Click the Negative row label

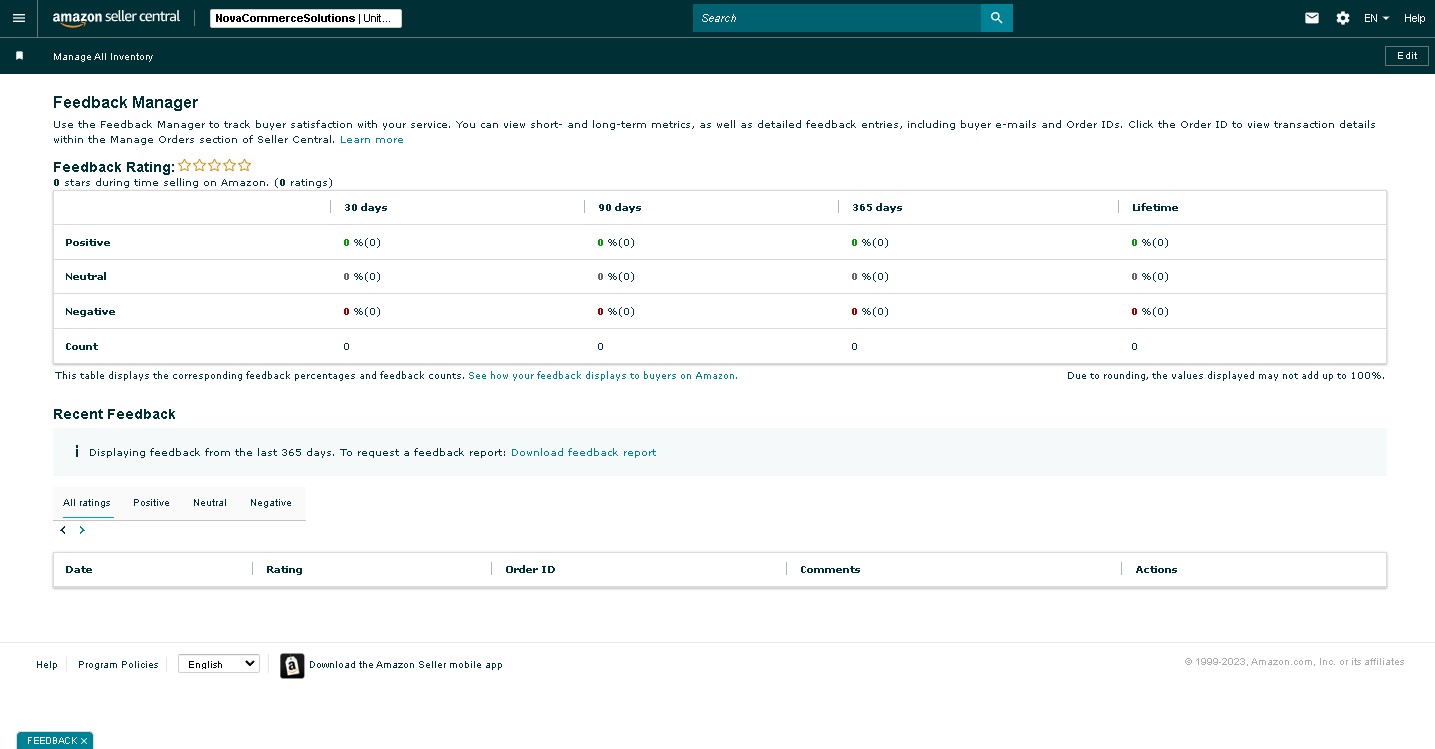pyautogui.click(x=90, y=312)
